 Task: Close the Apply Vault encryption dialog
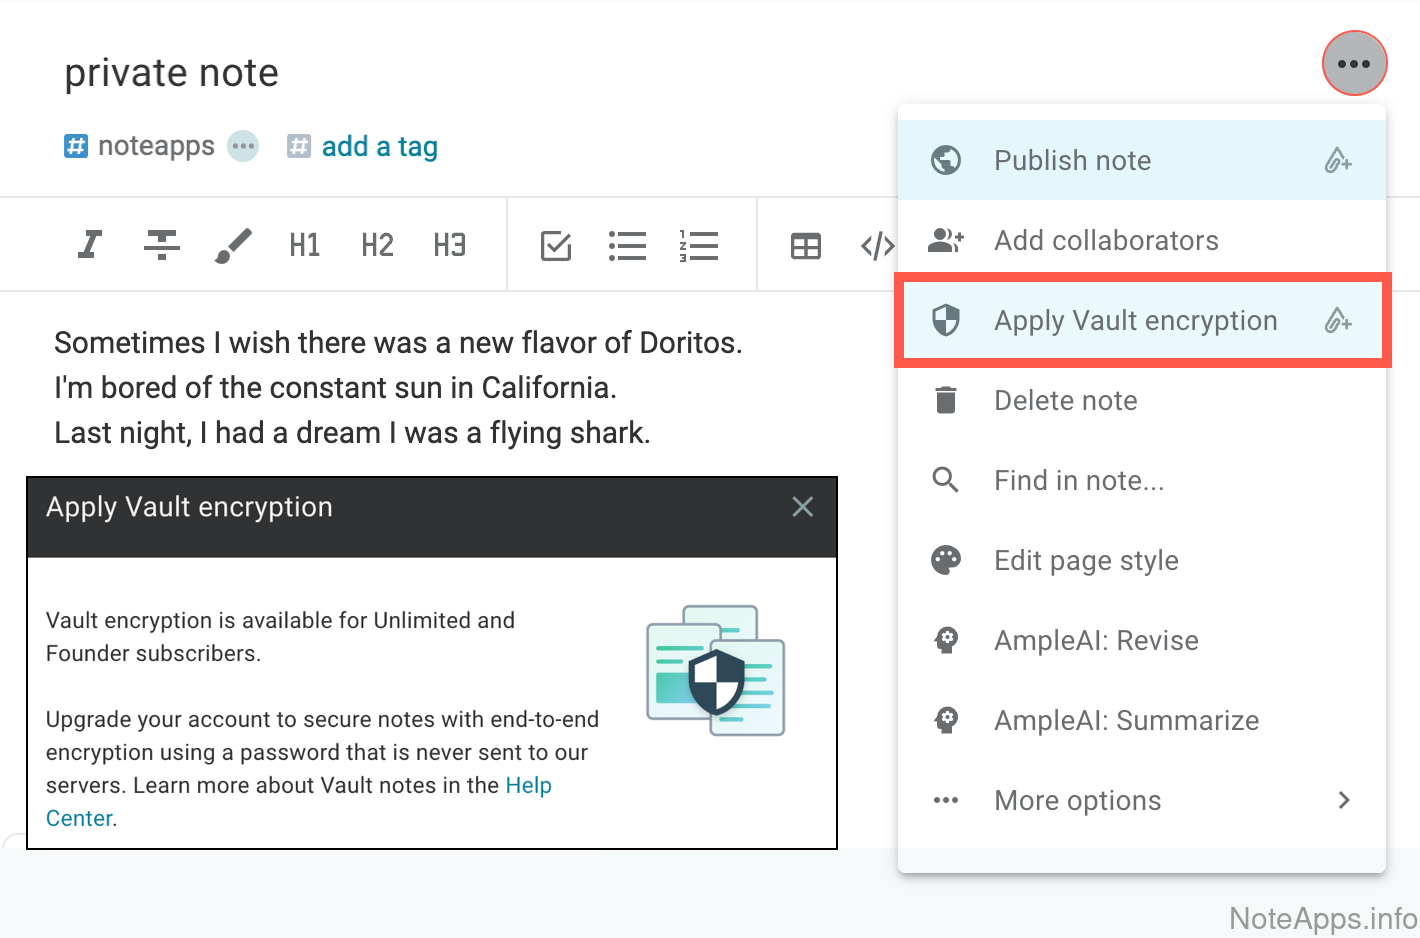coord(802,507)
